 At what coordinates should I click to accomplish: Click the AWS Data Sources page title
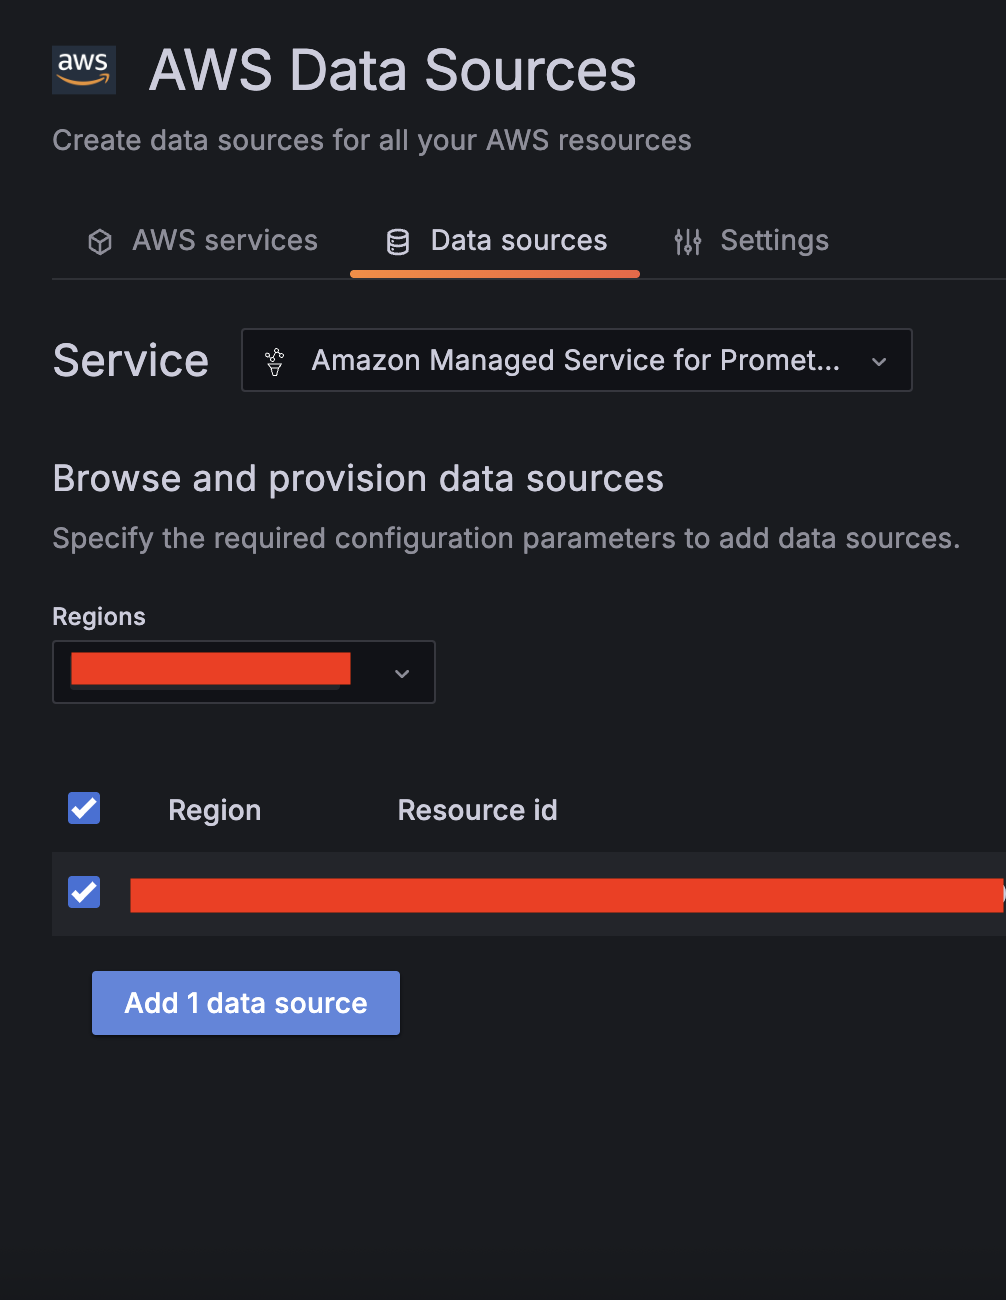click(392, 71)
